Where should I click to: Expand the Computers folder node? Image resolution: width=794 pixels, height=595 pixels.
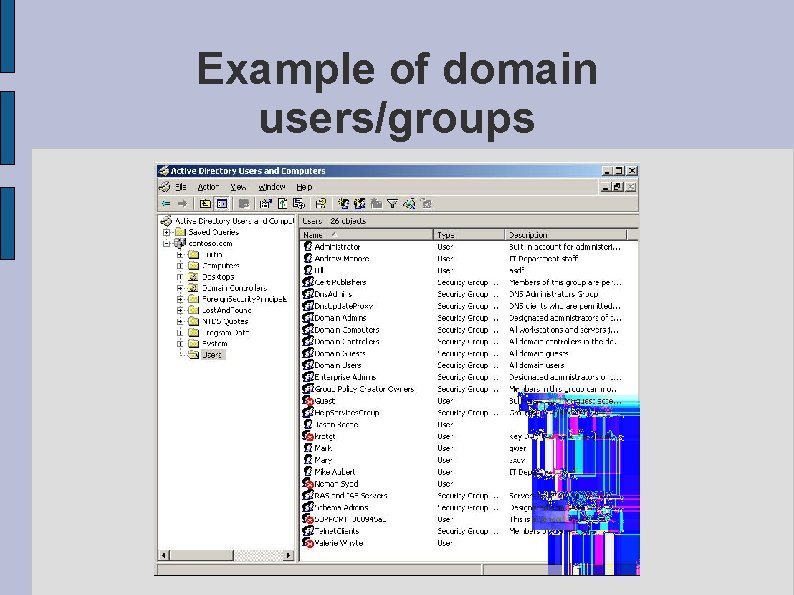(179, 266)
